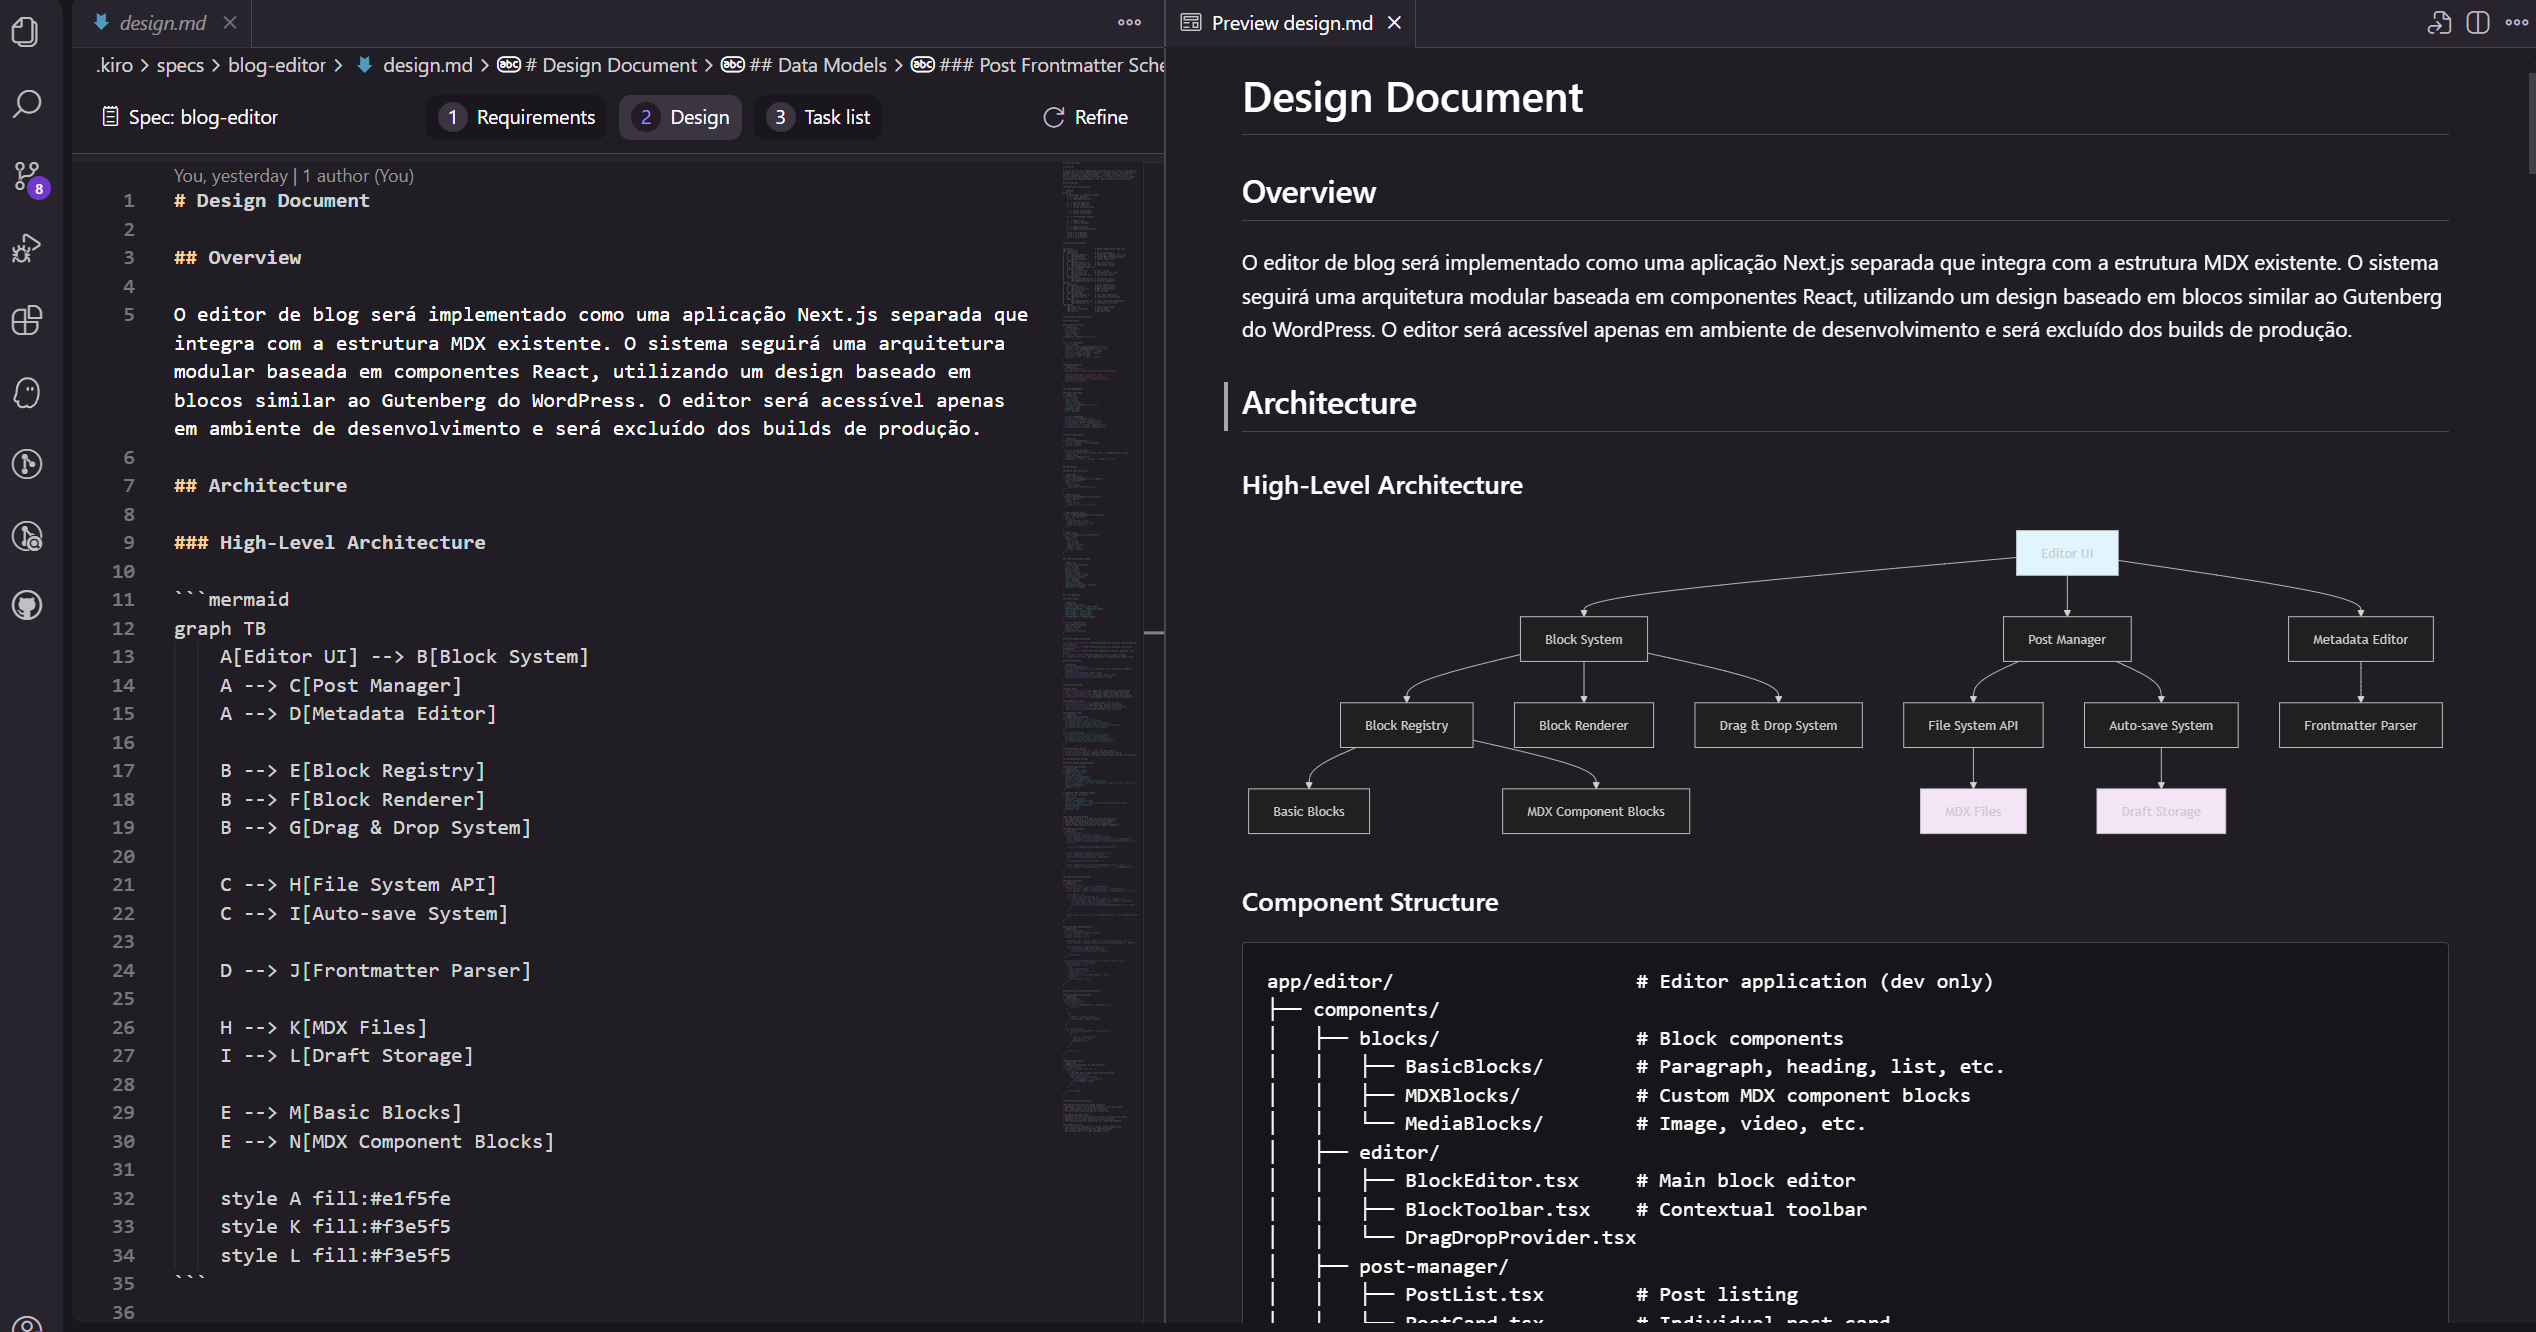Open the ### Post Frontmatter breadcrumb
Screen dimensions: 2536x1332
tap(1037, 65)
